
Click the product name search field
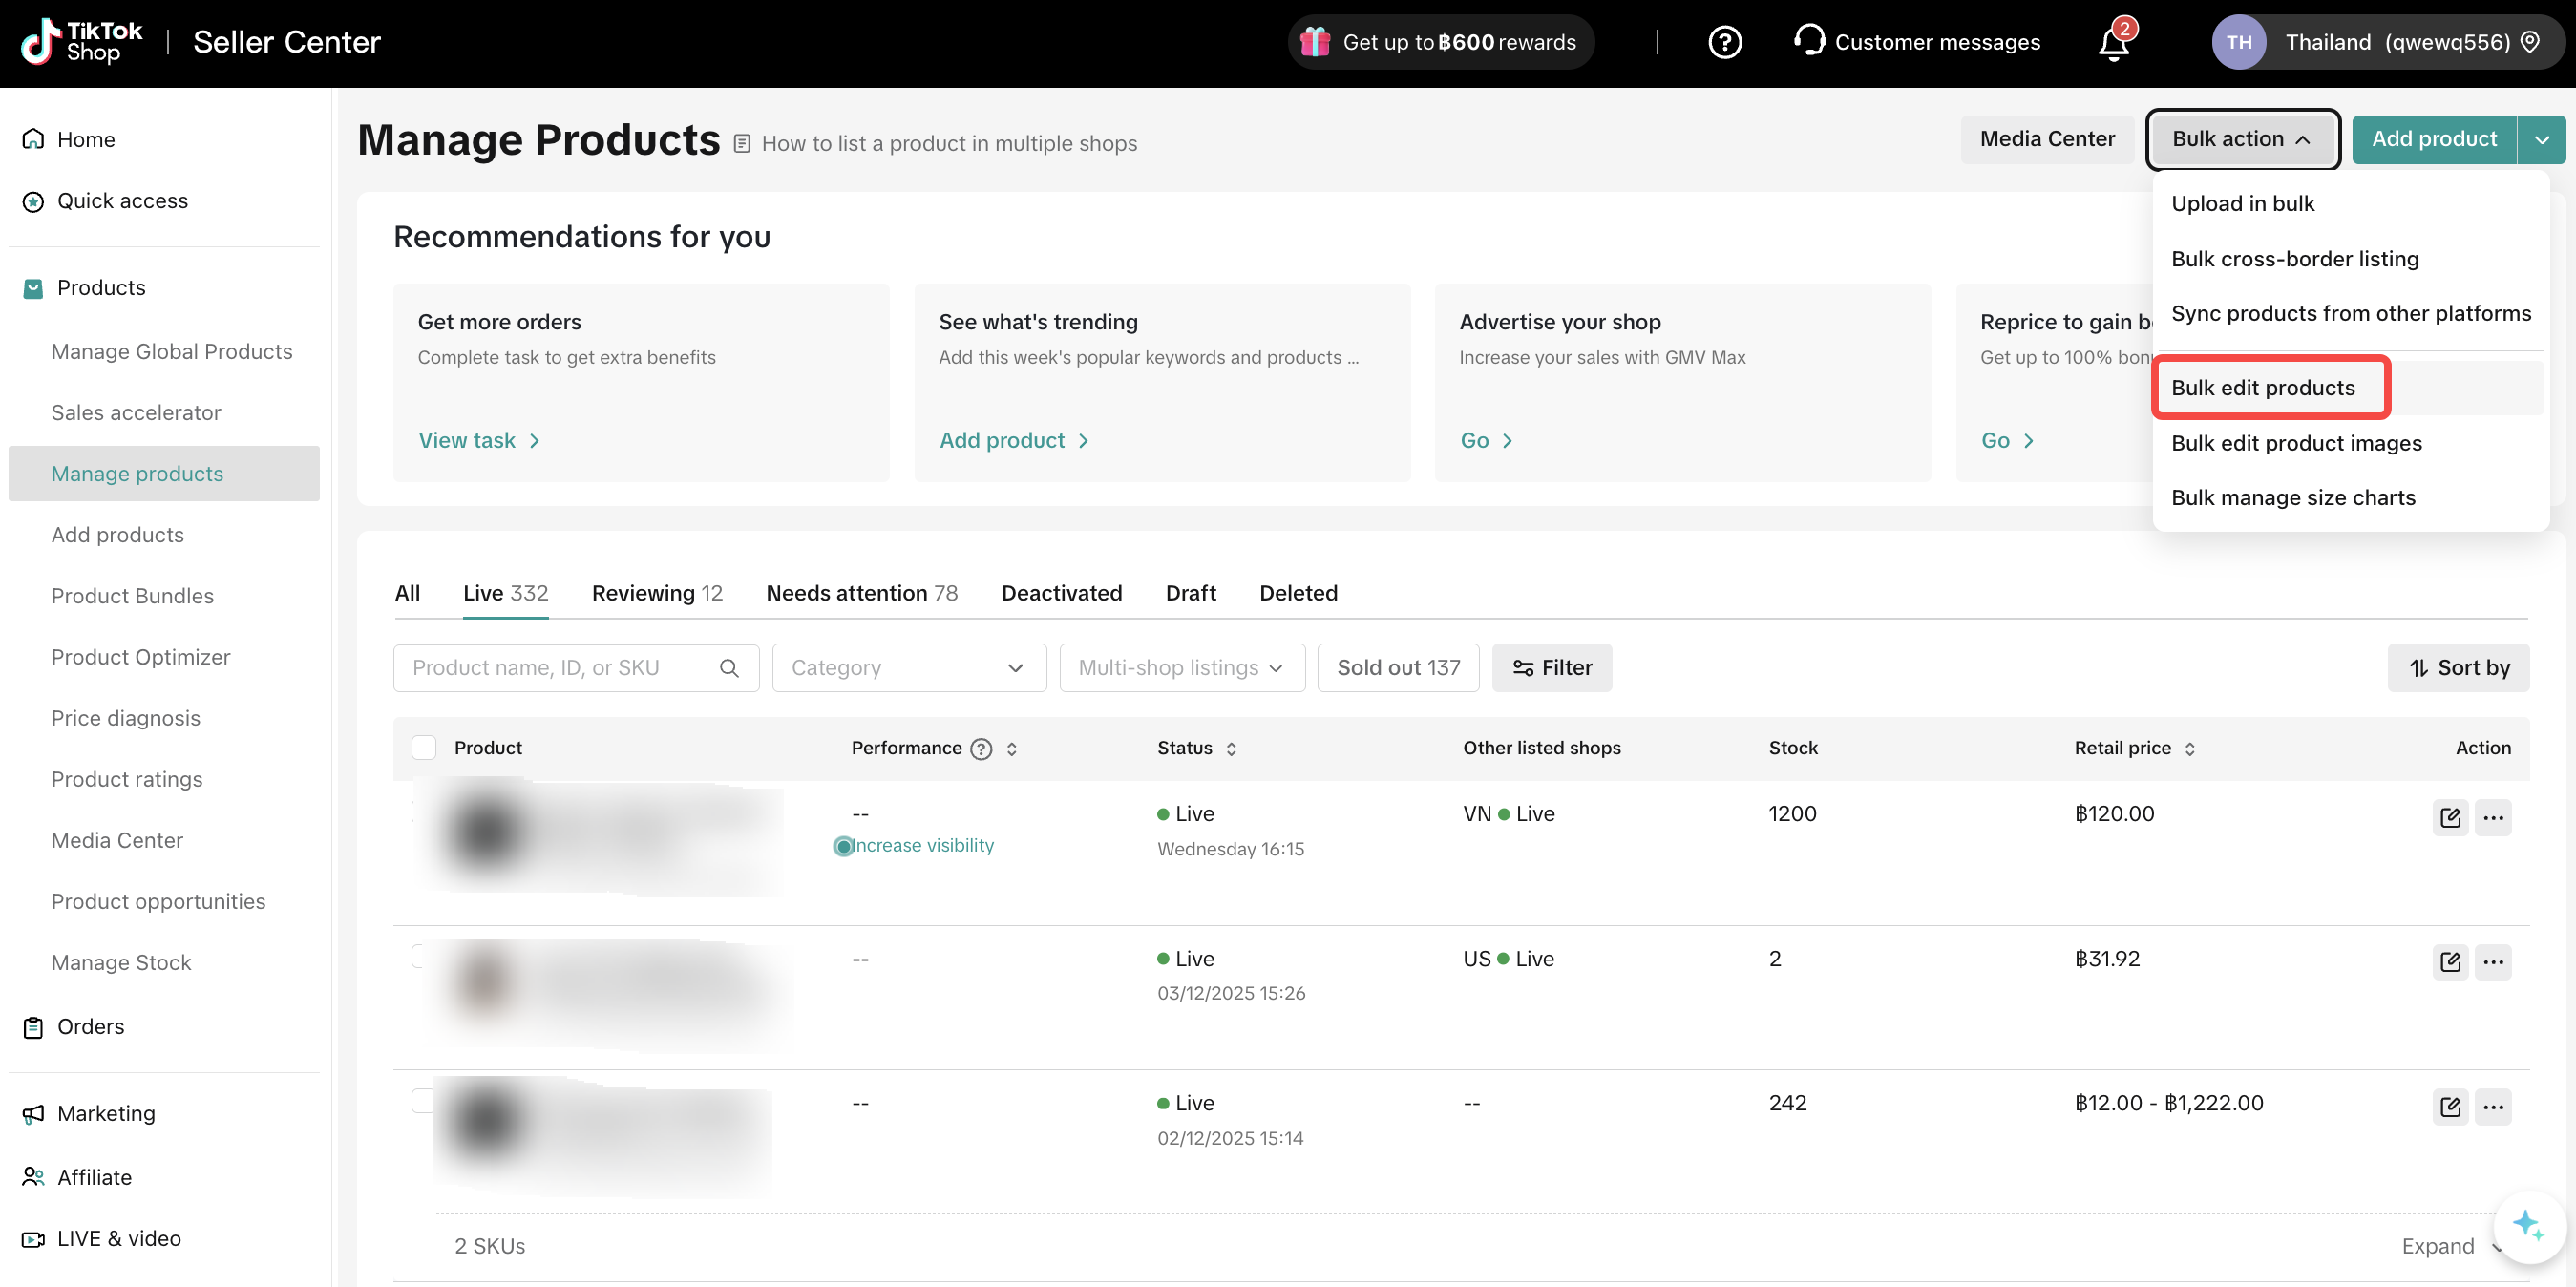coord(560,668)
